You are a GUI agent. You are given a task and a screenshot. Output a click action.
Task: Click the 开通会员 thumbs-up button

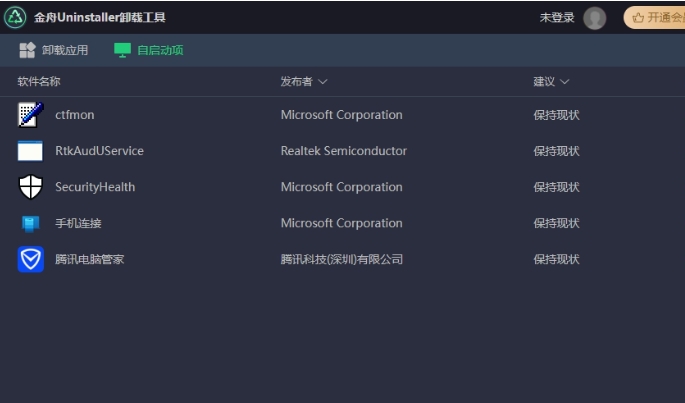click(654, 17)
